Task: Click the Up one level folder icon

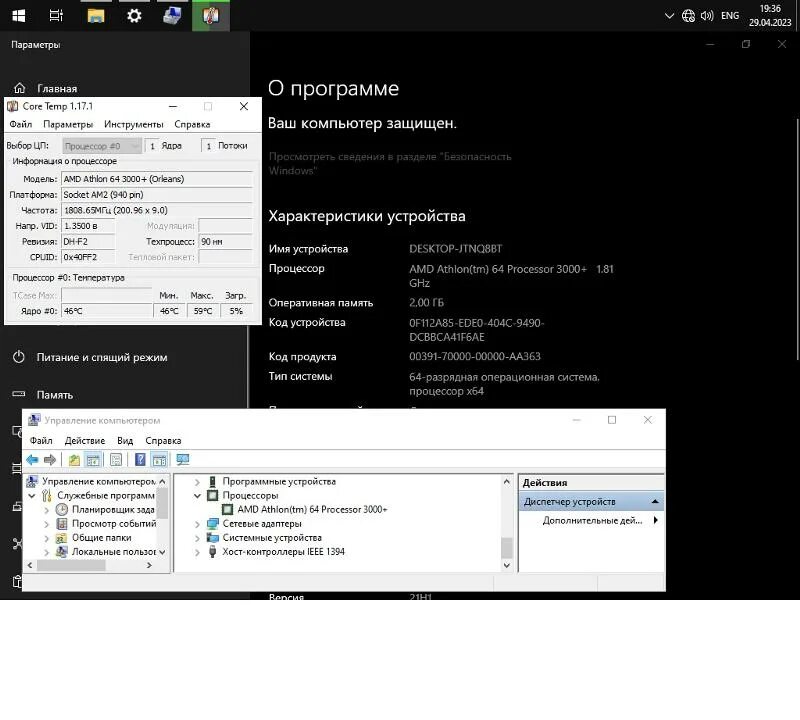Action: click(74, 460)
